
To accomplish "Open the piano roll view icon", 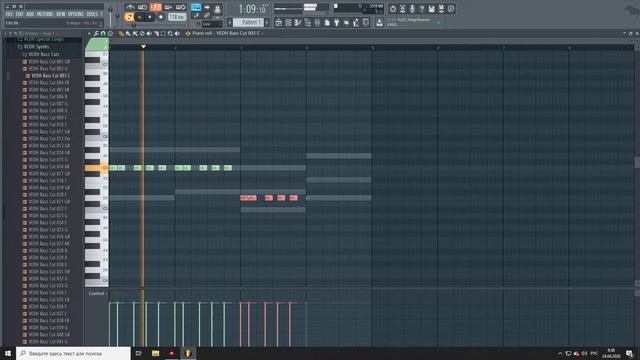I will coord(298,23).
